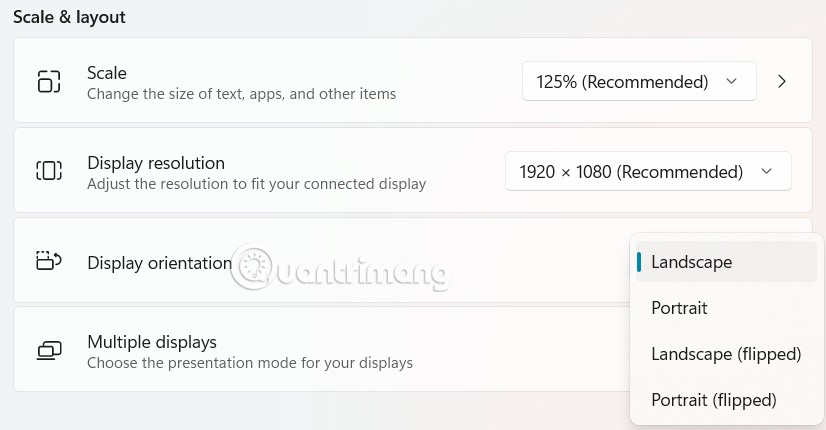Expand the Multiple displays section
Viewport: 826px width, 430px height.
click(321, 349)
